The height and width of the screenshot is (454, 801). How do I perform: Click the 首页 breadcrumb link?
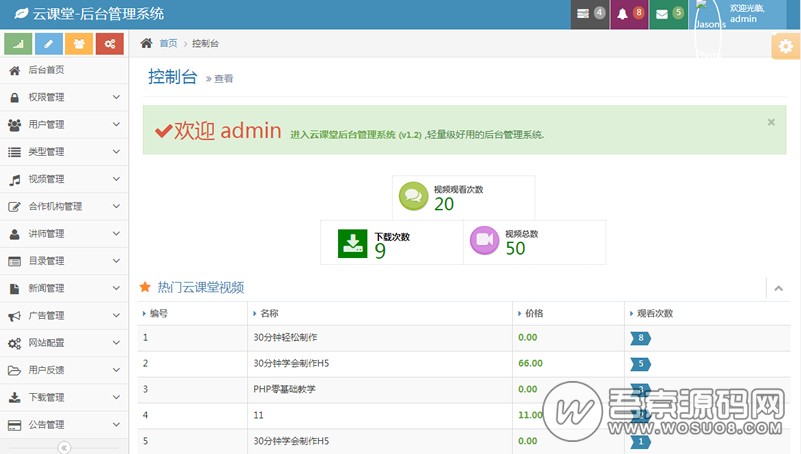168,43
